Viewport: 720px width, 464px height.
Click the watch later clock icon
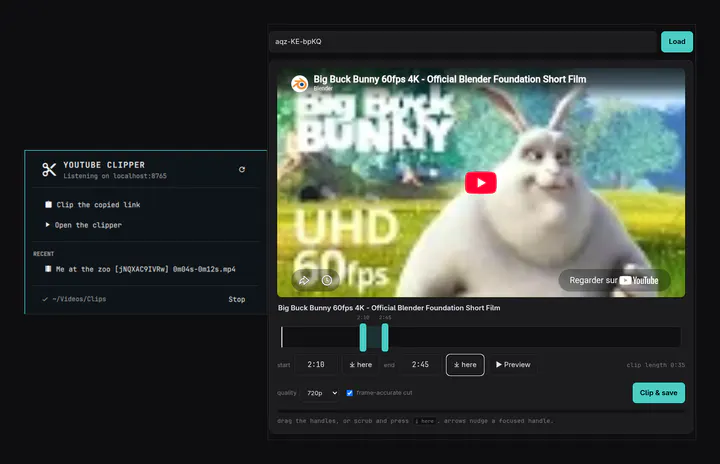point(327,280)
